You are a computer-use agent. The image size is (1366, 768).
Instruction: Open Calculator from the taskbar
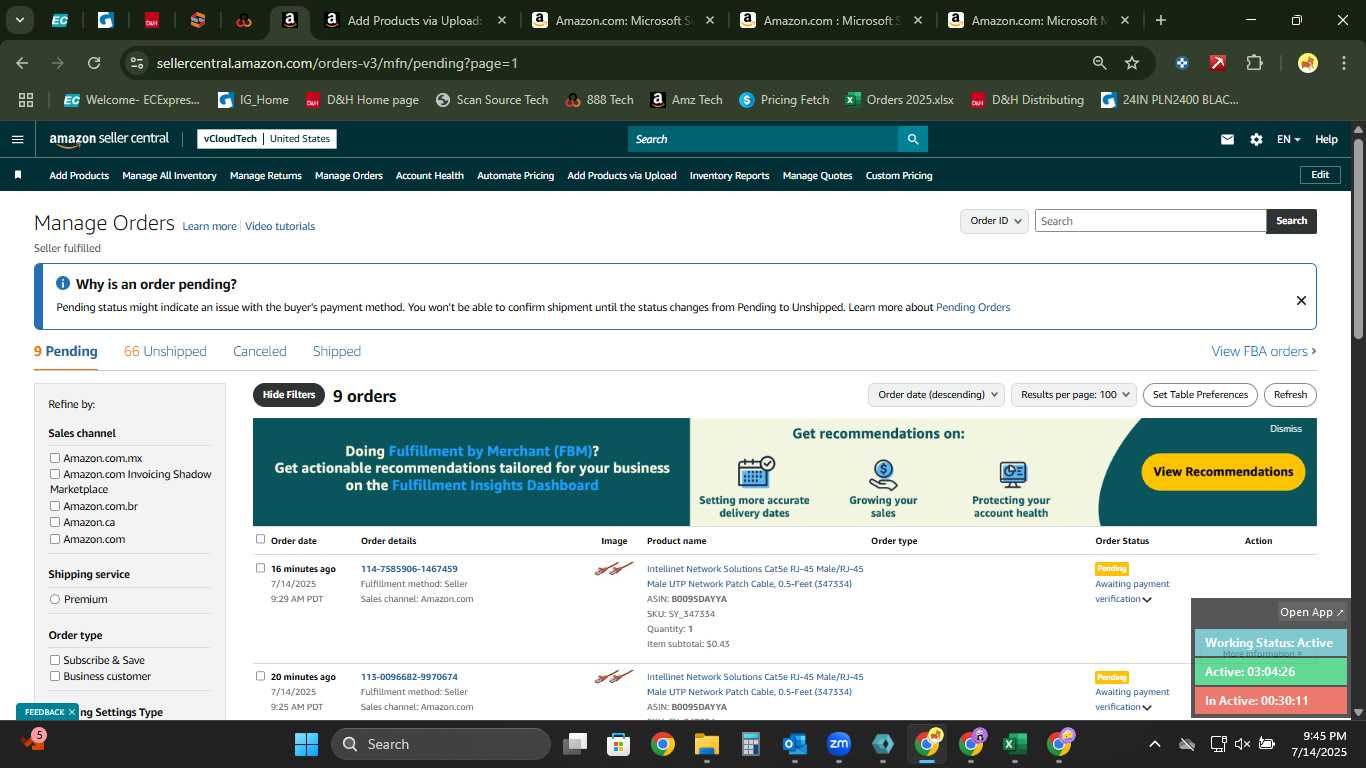(x=751, y=744)
